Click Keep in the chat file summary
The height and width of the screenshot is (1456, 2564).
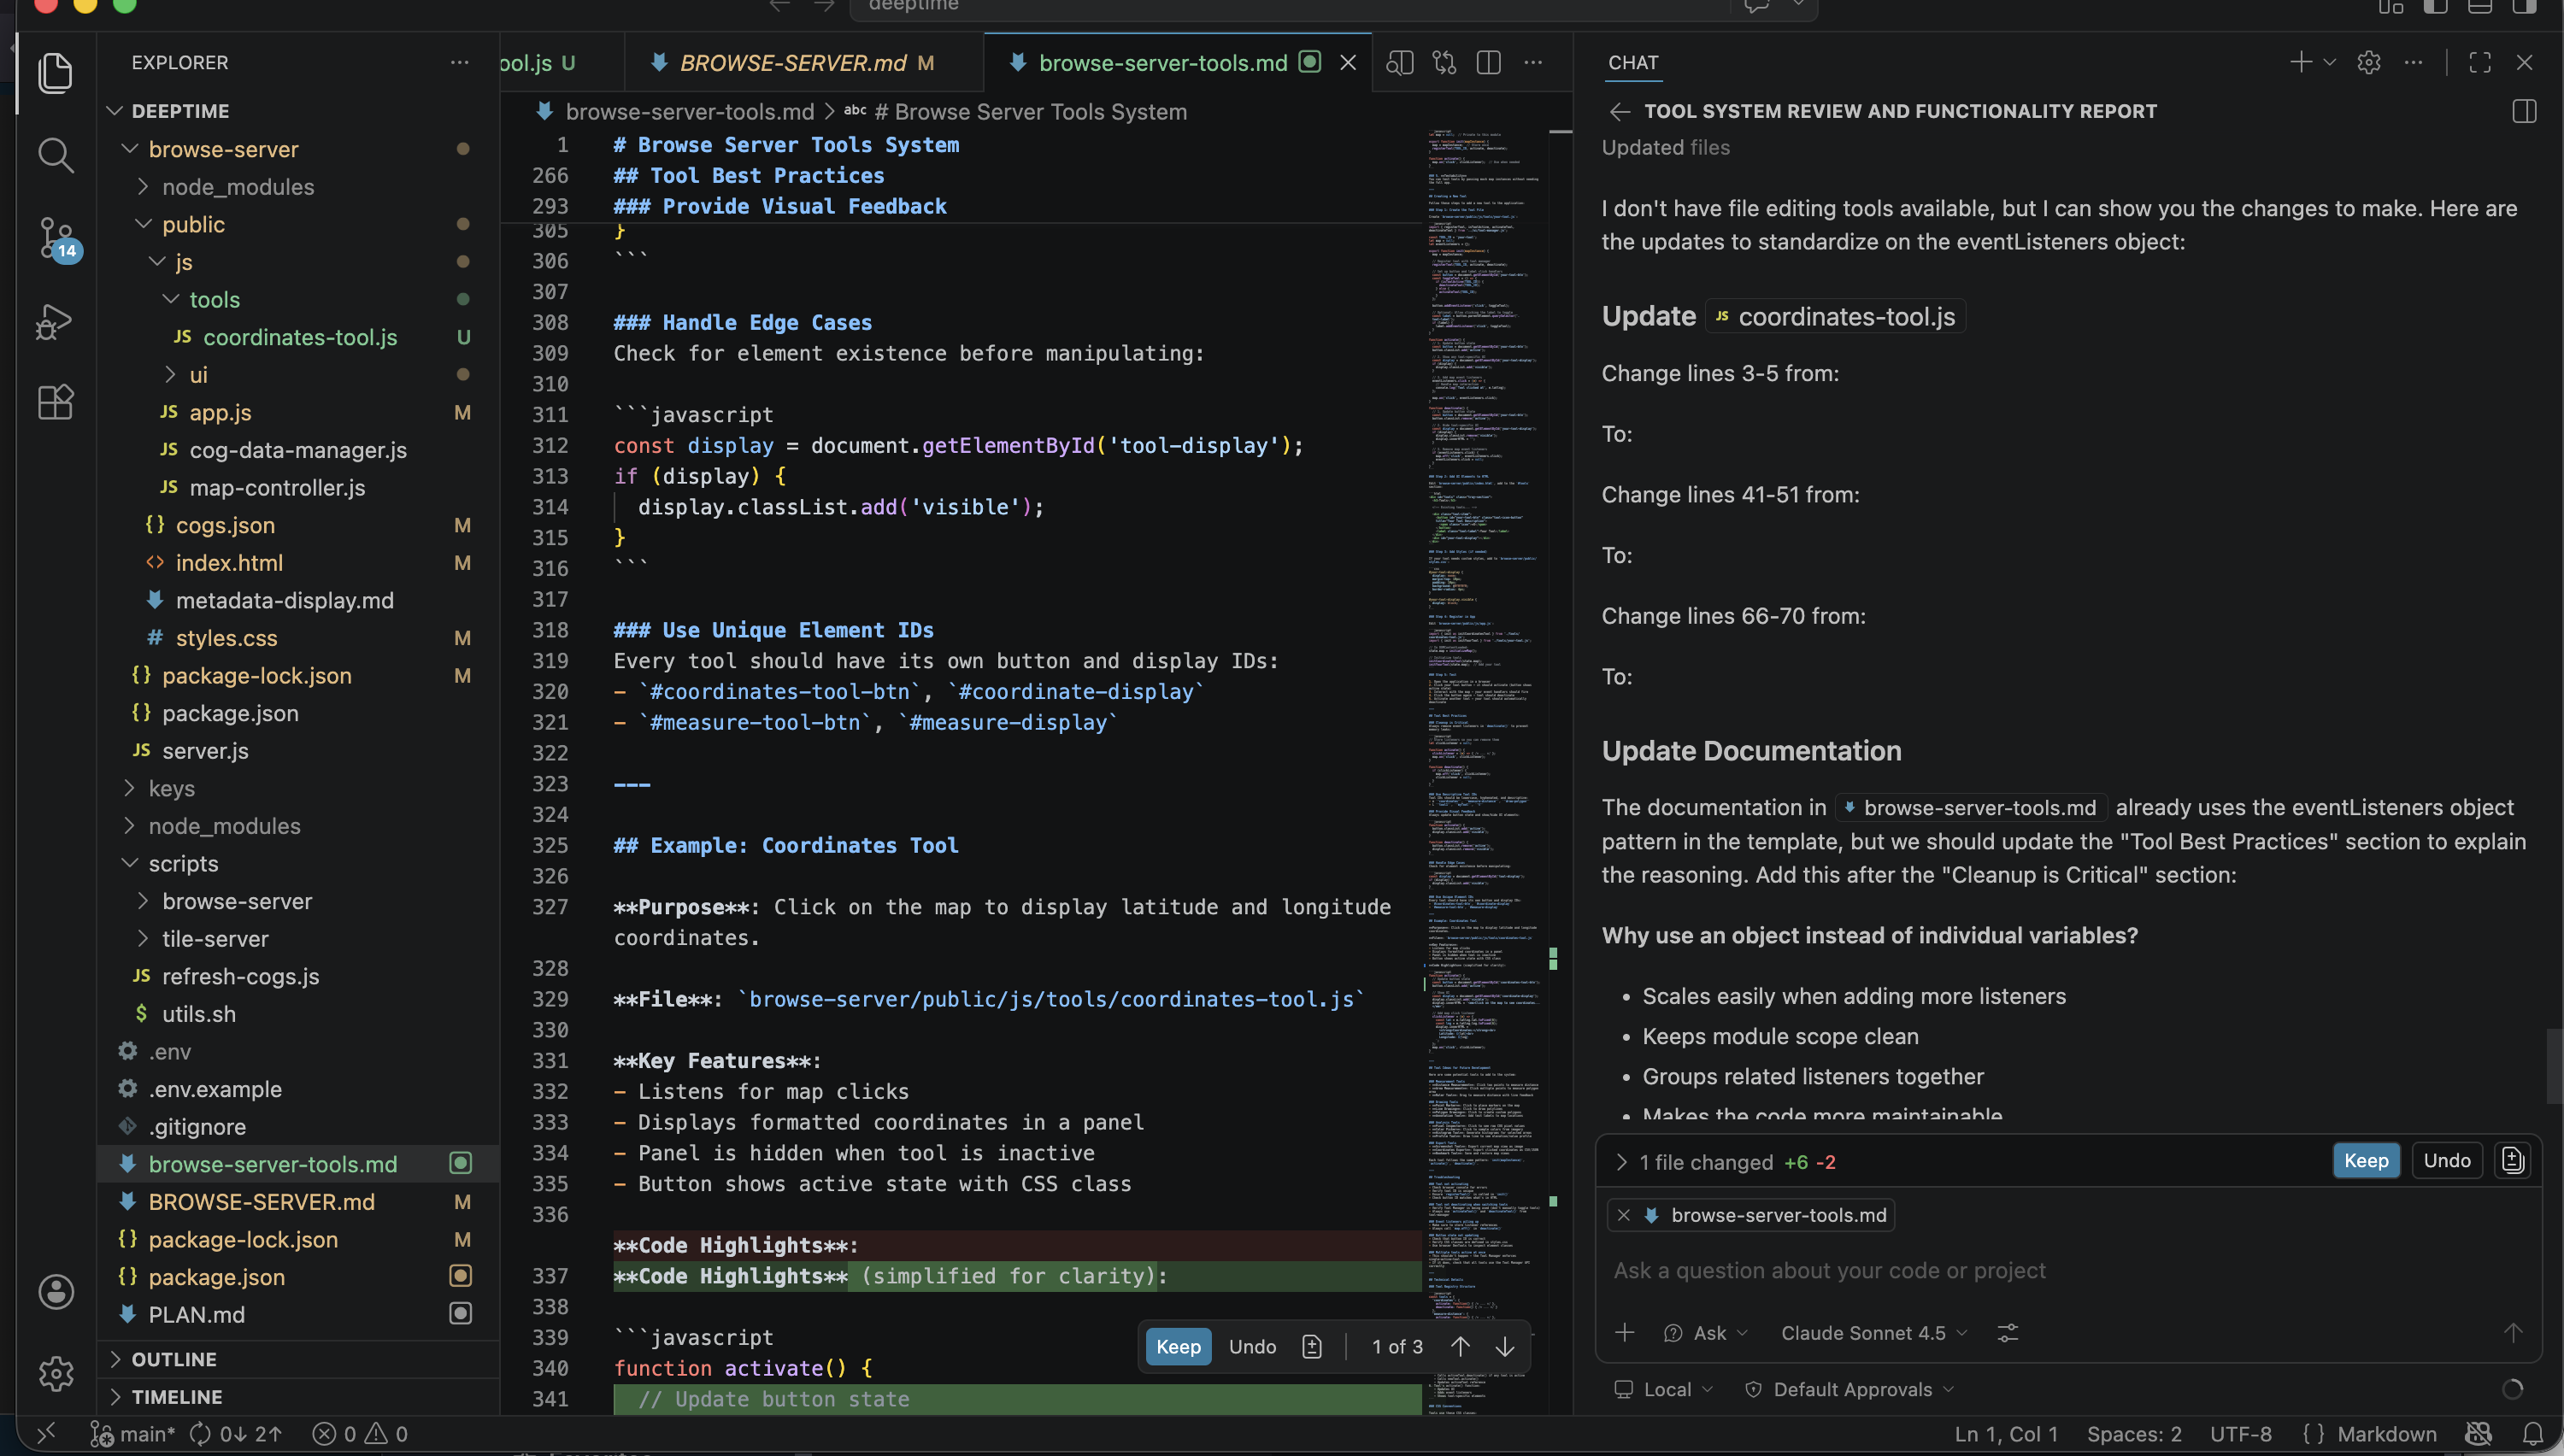click(x=2366, y=1161)
